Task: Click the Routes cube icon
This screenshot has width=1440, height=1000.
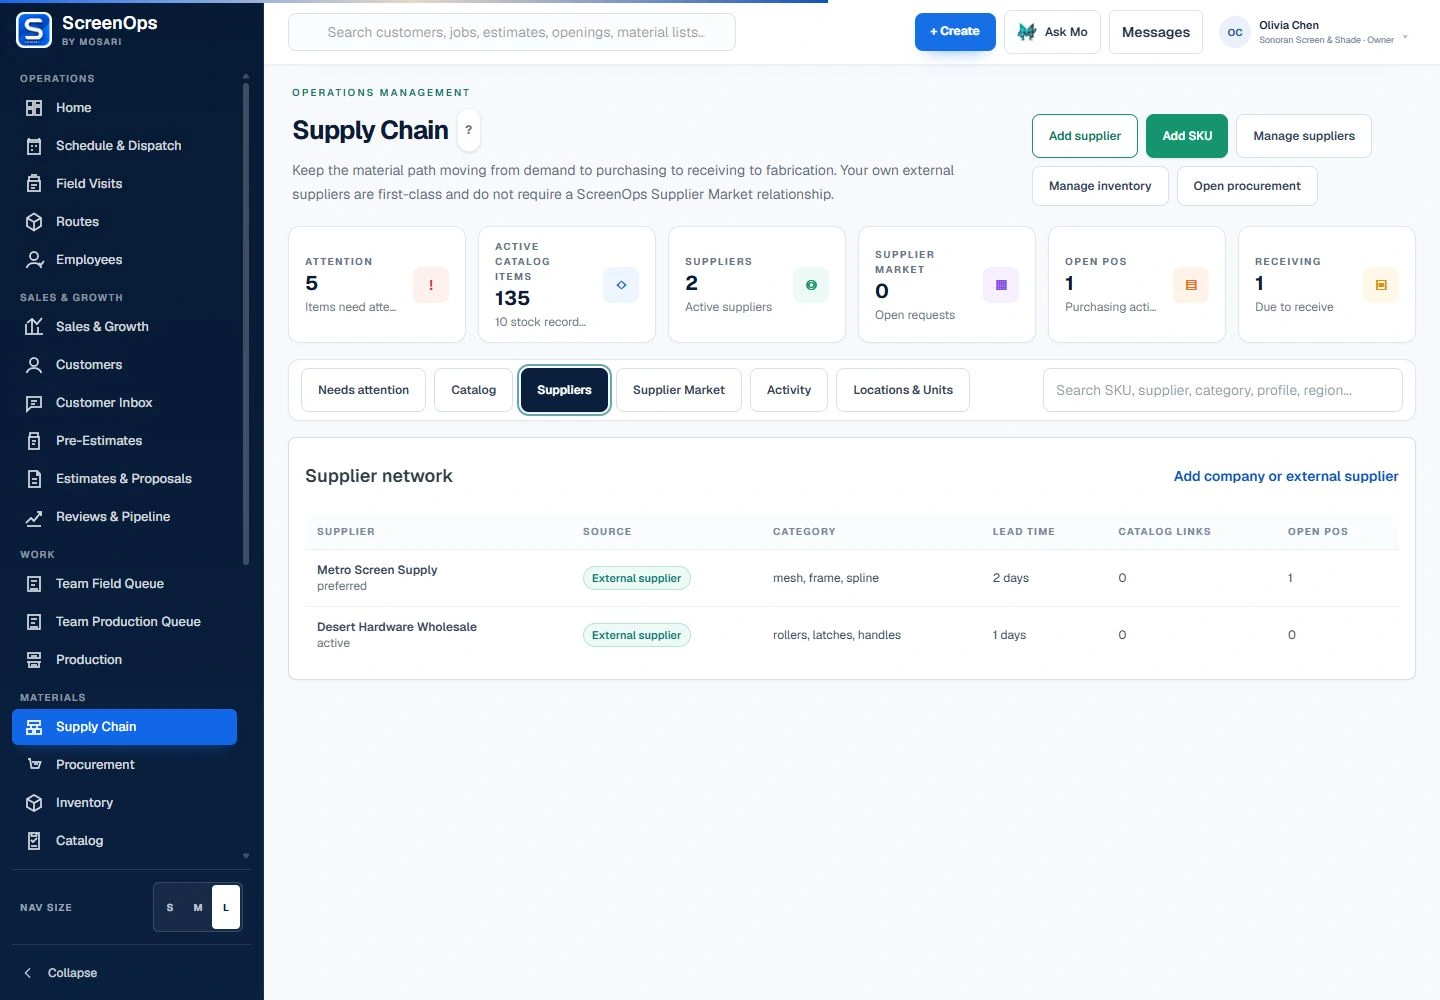Action: [34, 222]
